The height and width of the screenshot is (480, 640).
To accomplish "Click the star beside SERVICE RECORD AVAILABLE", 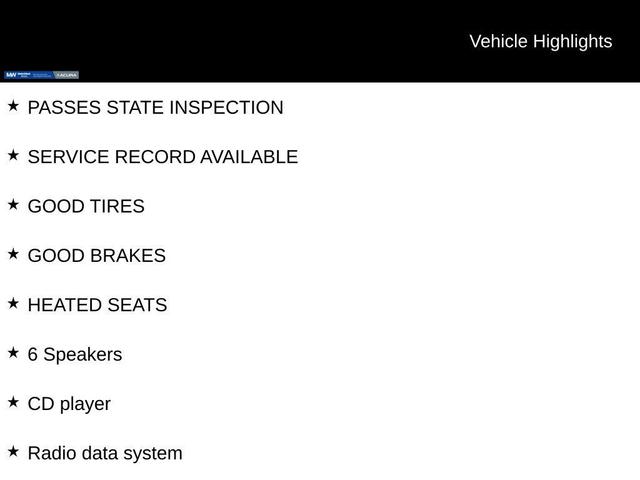I will (13, 155).
